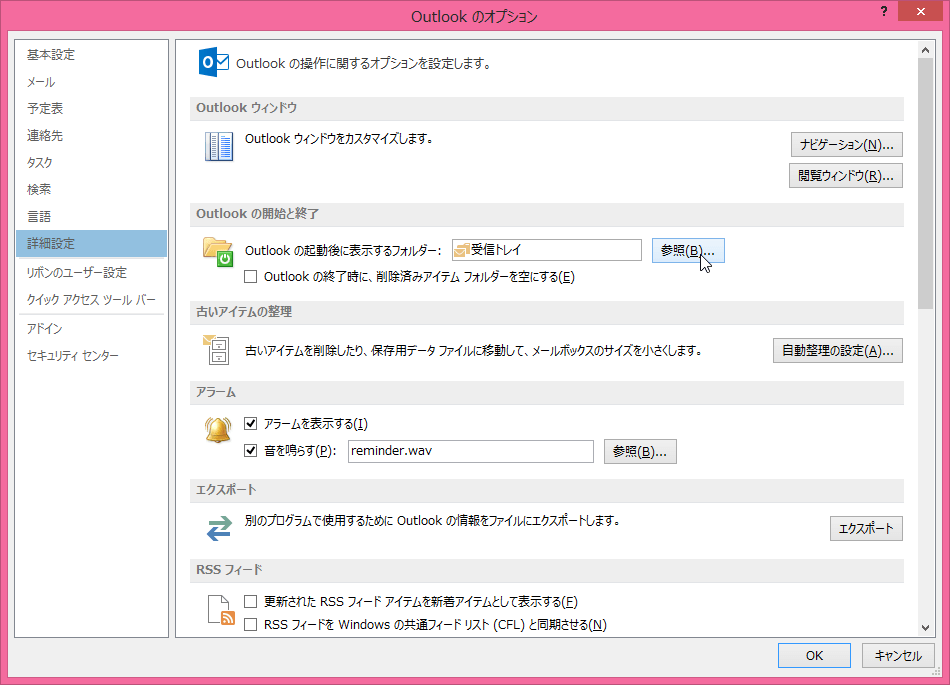Click 参照(B)... next to the startup folder
The image size is (950, 685).
pos(688,250)
